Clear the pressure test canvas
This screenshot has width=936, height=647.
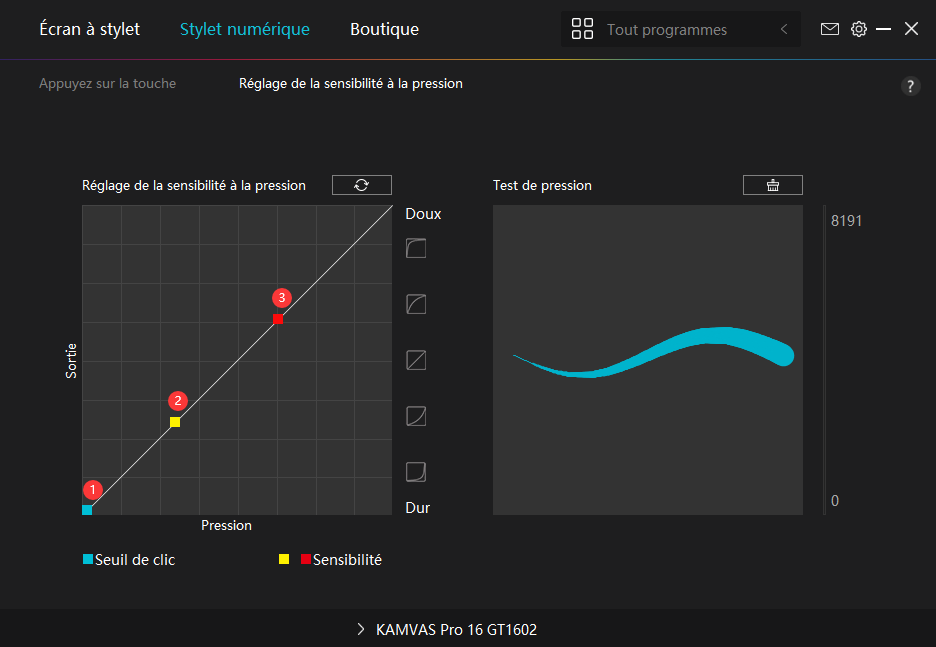[x=772, y=185]
